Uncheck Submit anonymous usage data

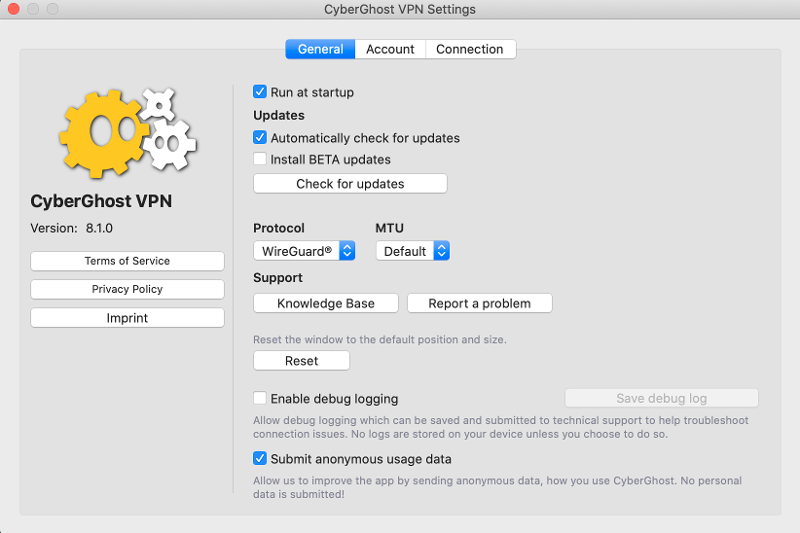260,459
